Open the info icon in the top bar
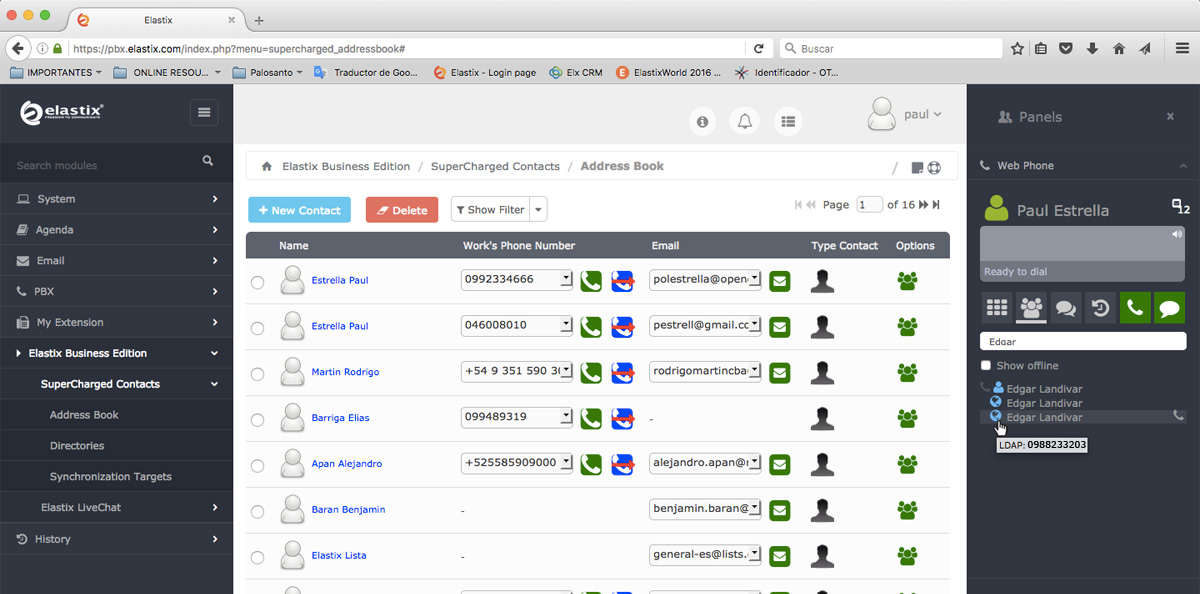 (703, 121)
